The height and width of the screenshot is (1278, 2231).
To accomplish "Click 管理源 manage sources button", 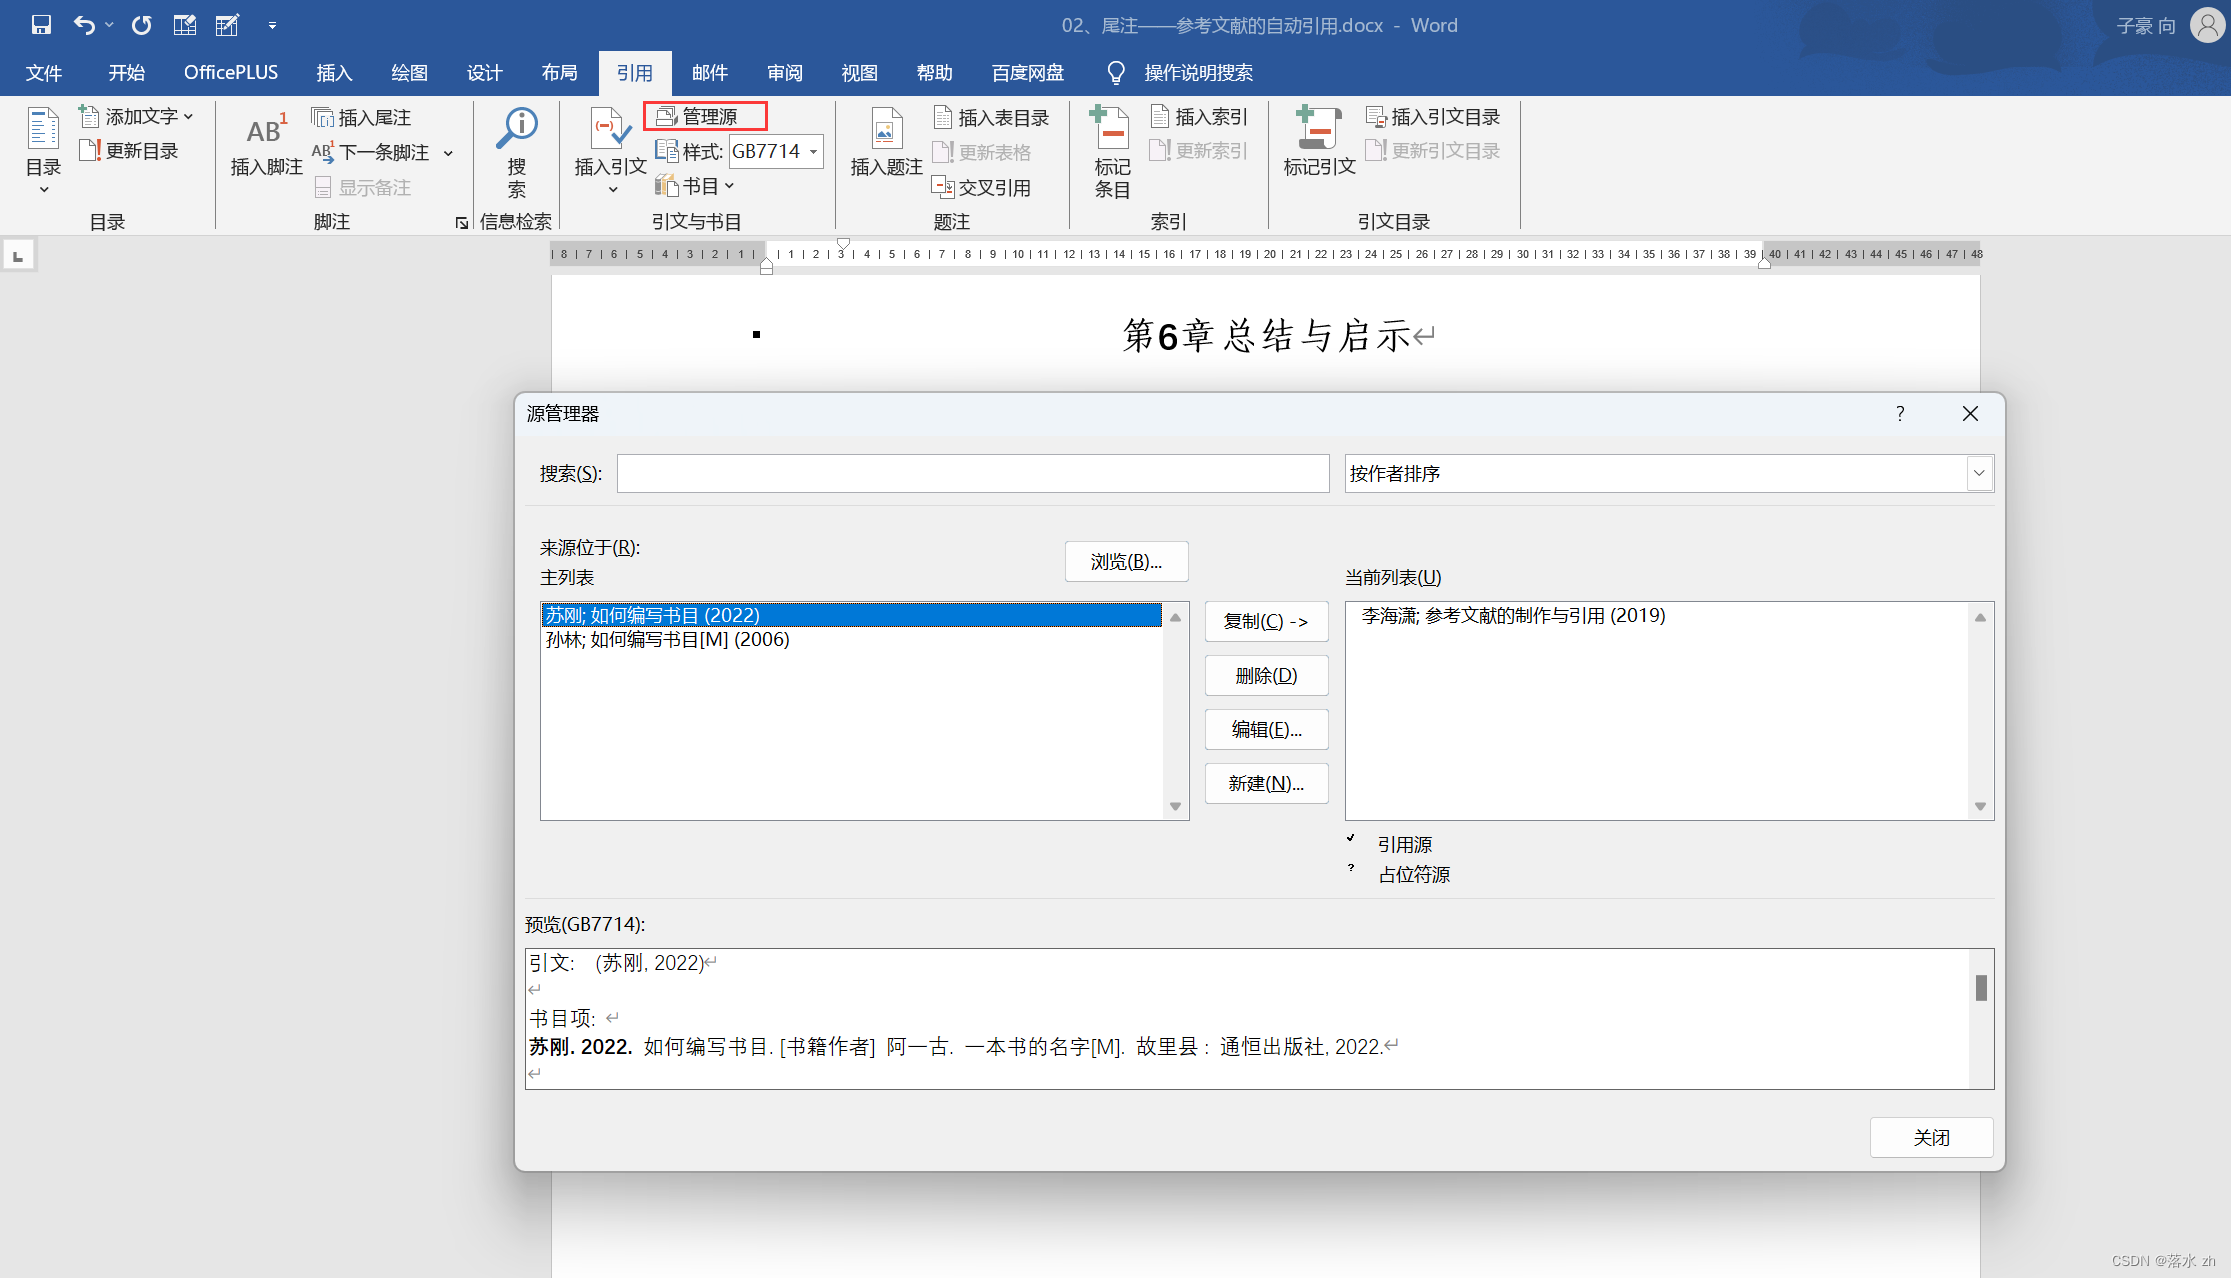I will (x=705, y=117).
